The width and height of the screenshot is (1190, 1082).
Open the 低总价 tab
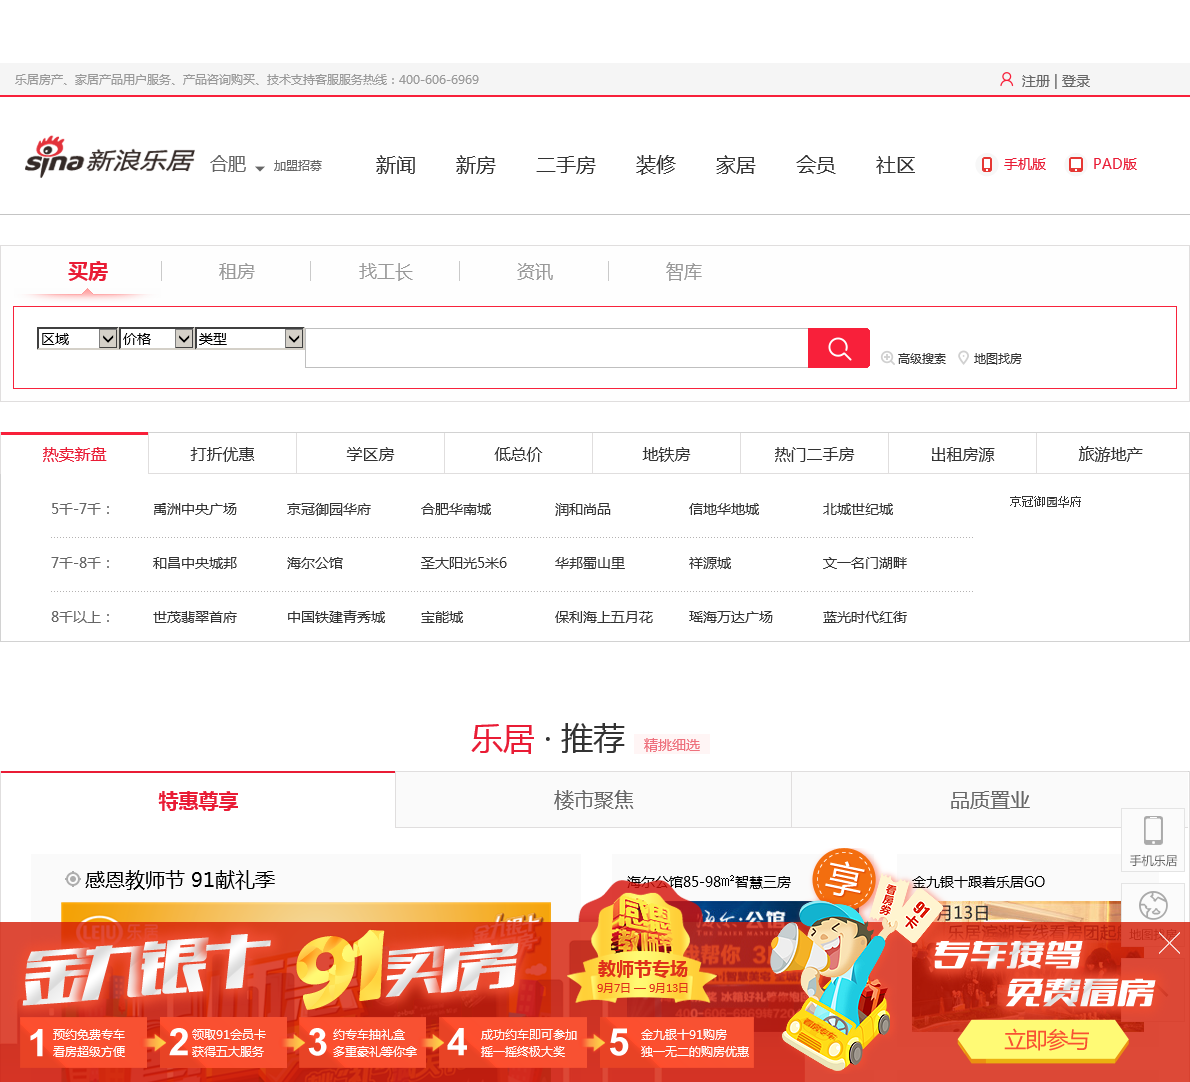pyautogui.click(x=518, y=454)
